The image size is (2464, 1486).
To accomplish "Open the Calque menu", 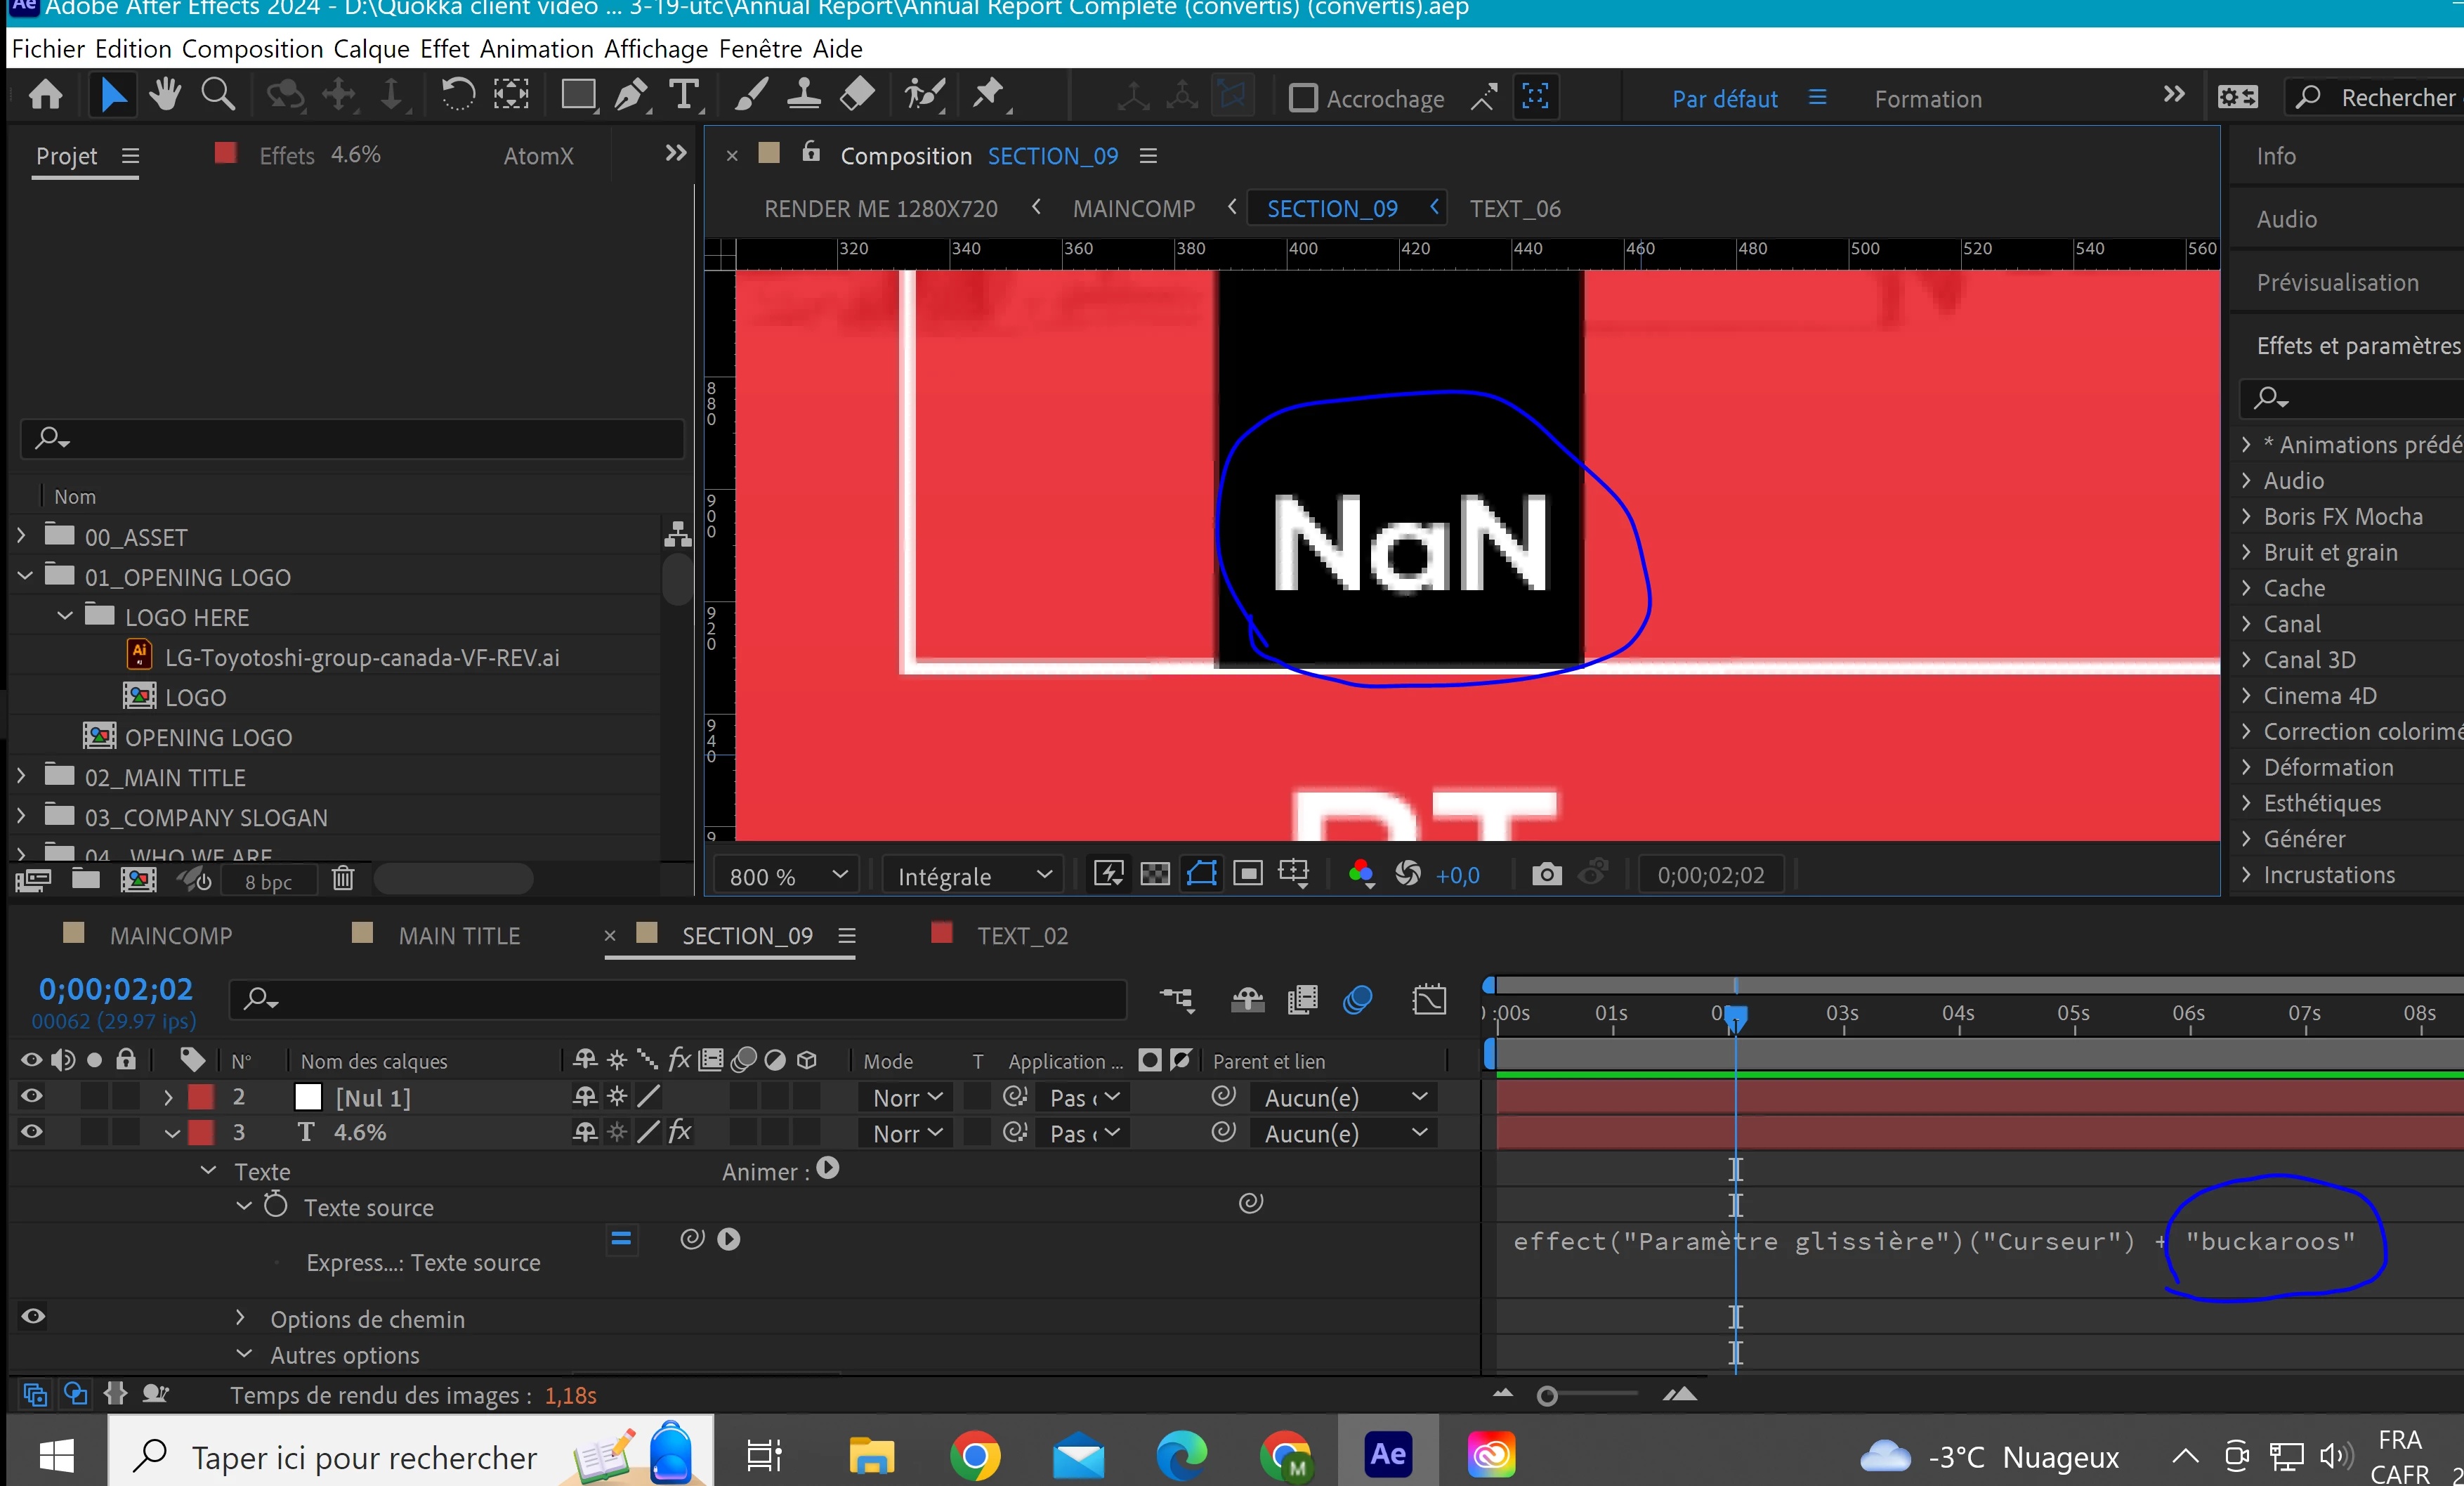I will 371,49.
